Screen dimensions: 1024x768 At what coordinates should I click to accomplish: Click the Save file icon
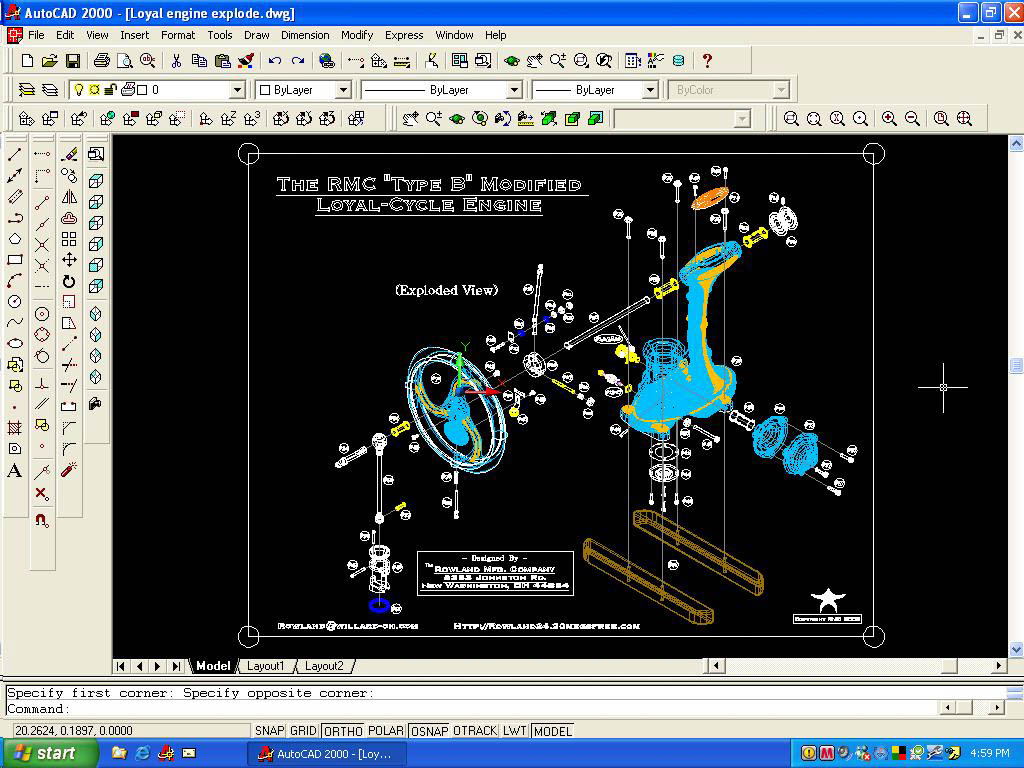pos(73,61)
